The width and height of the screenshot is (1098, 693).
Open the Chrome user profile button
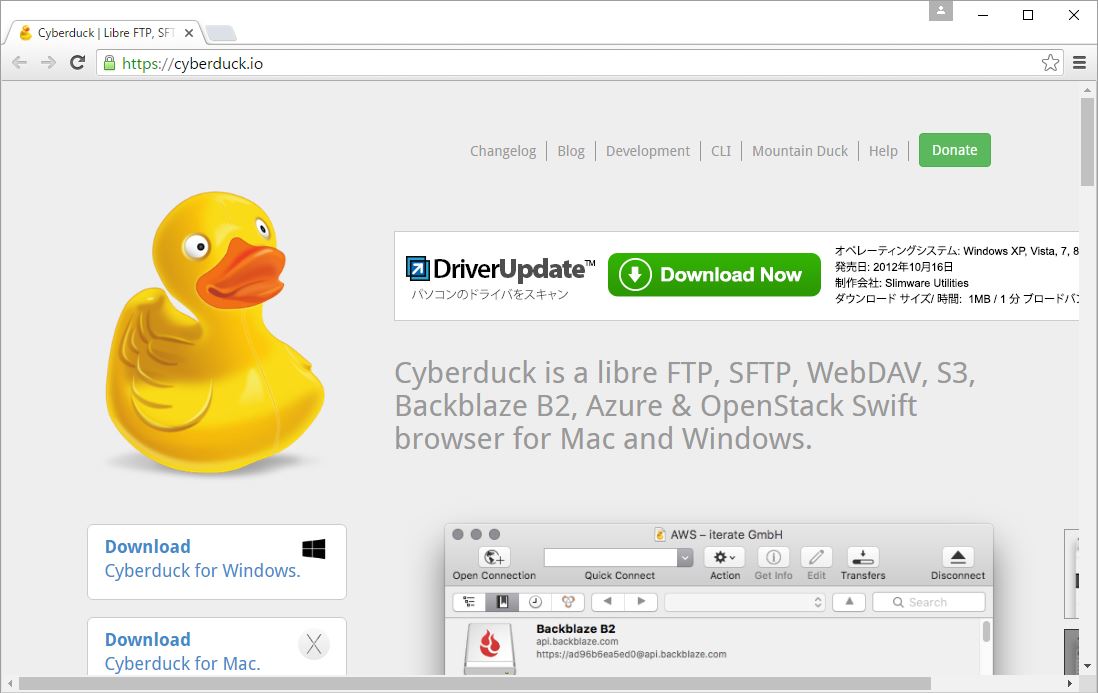(940, 10)
